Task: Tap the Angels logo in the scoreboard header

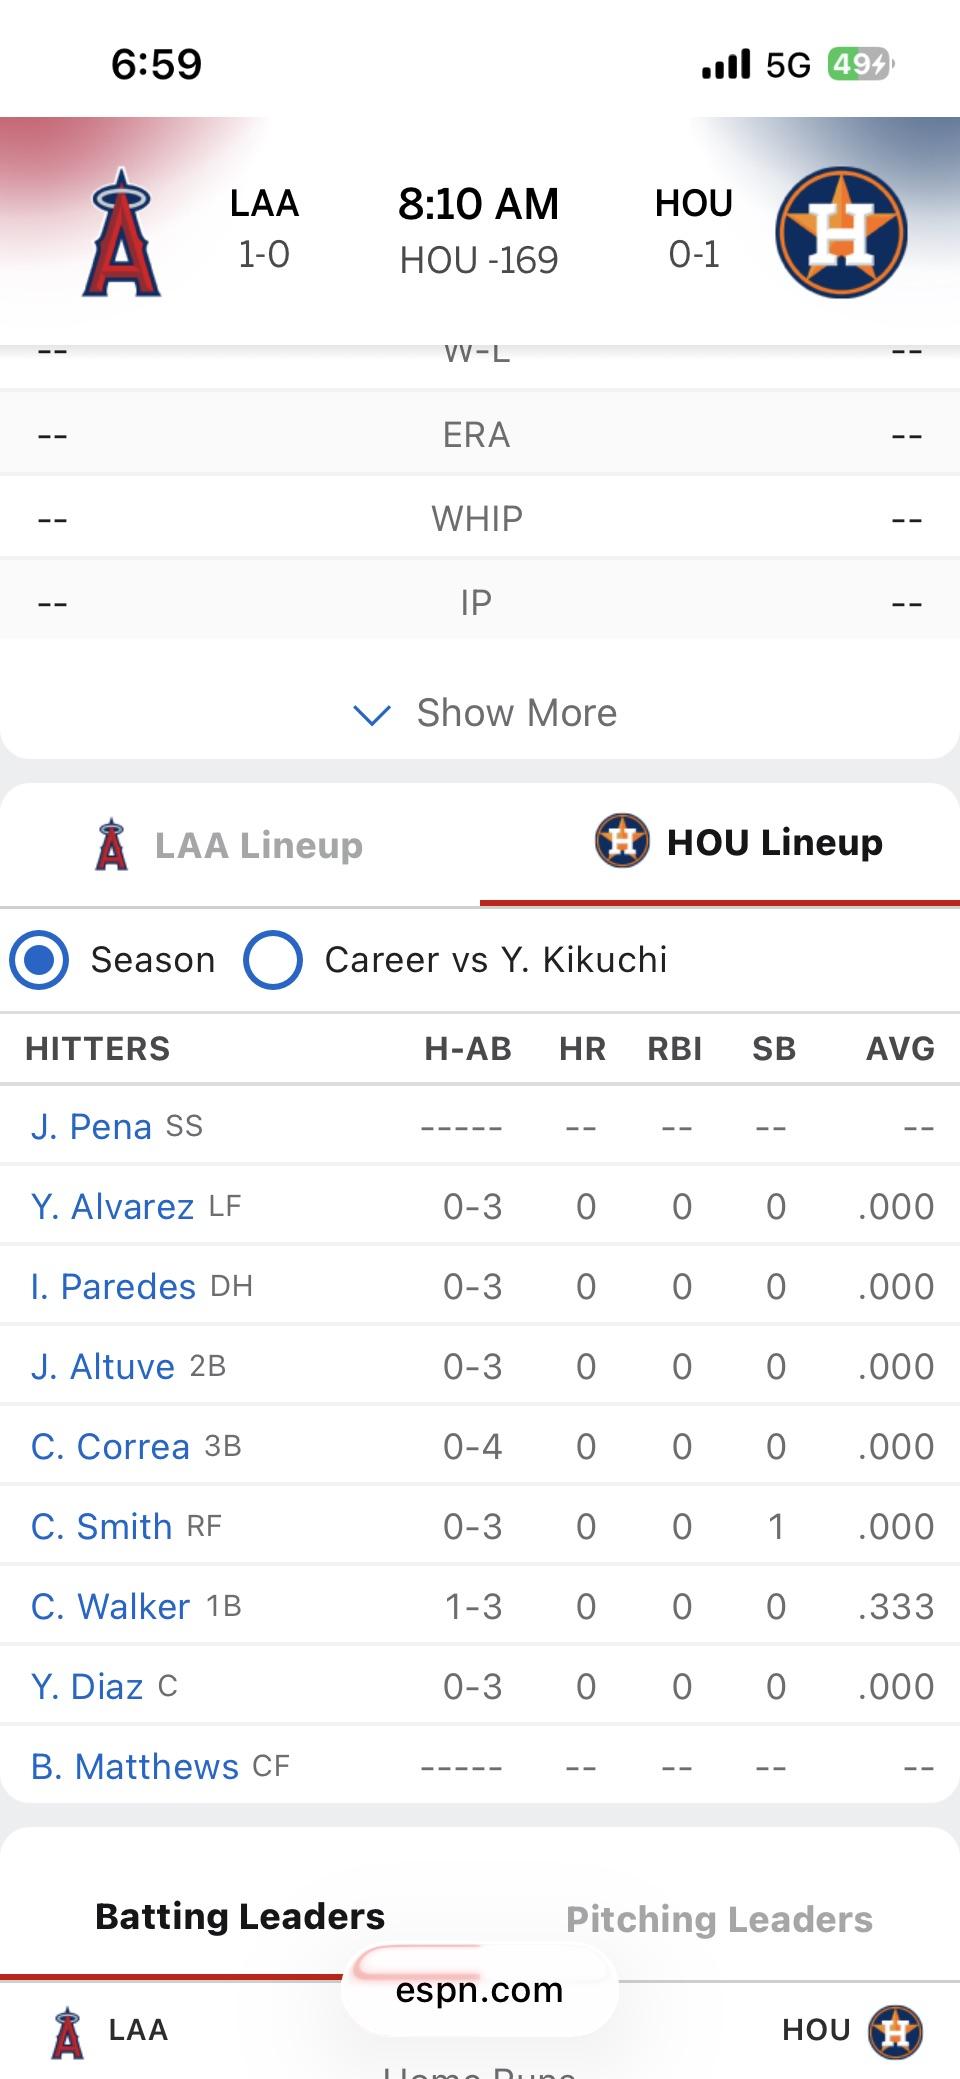Action: pos(122,232)
